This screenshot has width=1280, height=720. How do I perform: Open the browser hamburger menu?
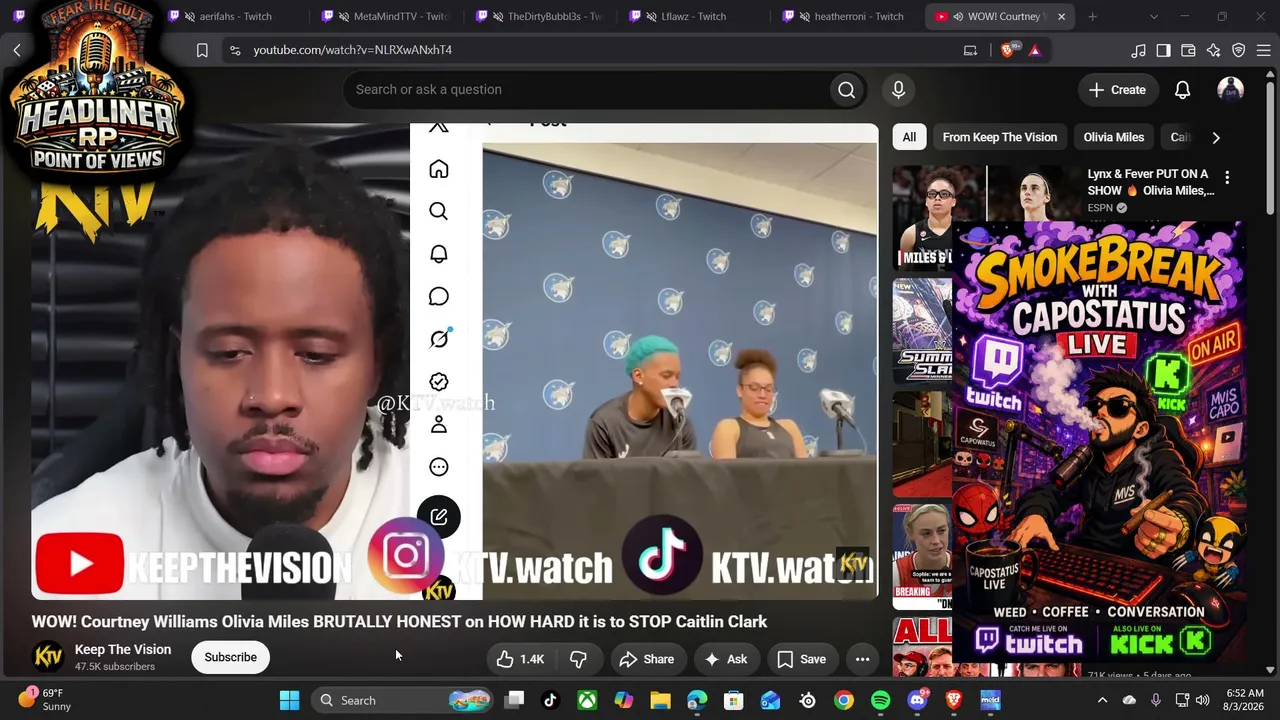pos(1263,50)
